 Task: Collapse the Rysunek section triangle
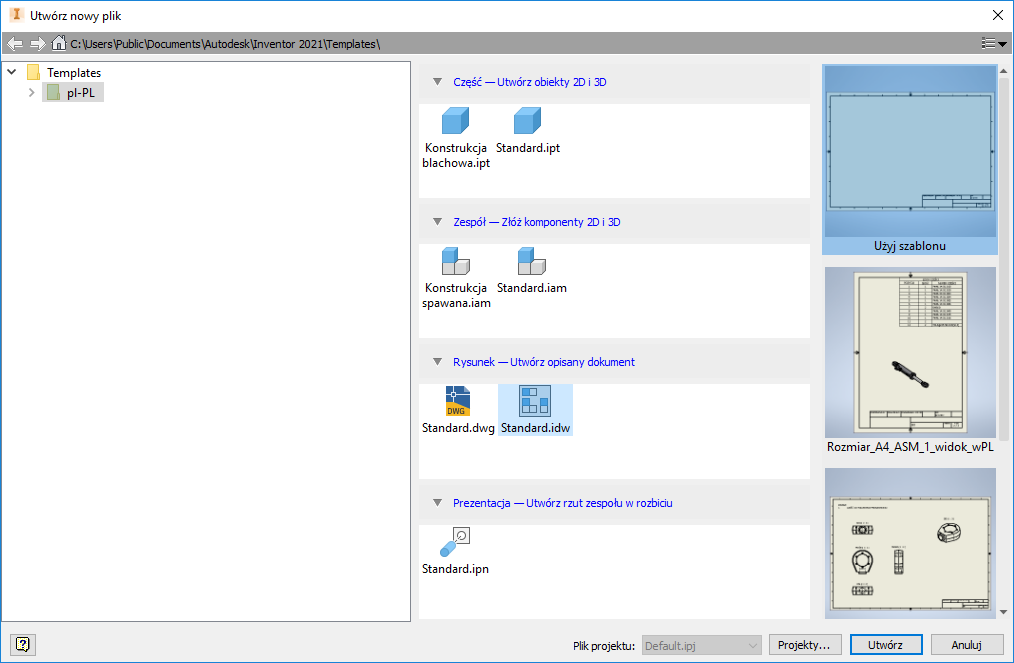point(437,362)
